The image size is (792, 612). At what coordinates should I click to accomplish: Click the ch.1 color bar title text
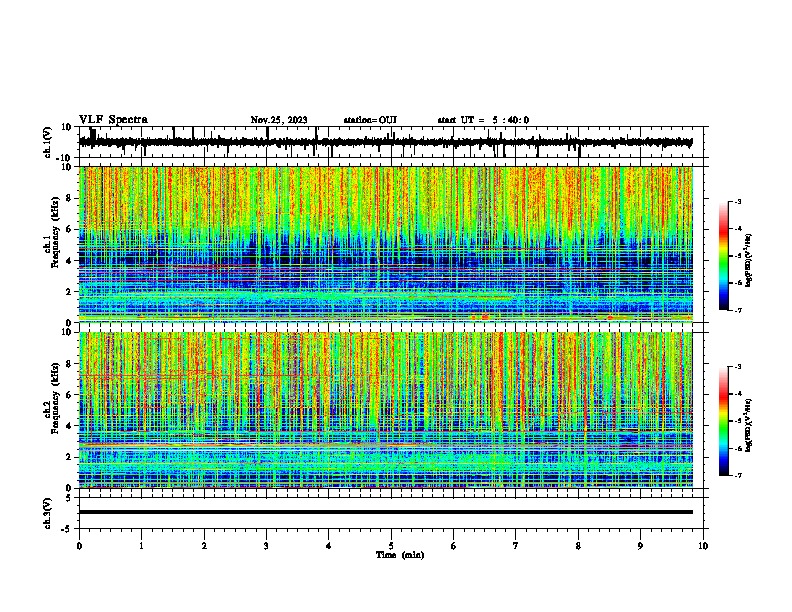click(x=749, y=261)
